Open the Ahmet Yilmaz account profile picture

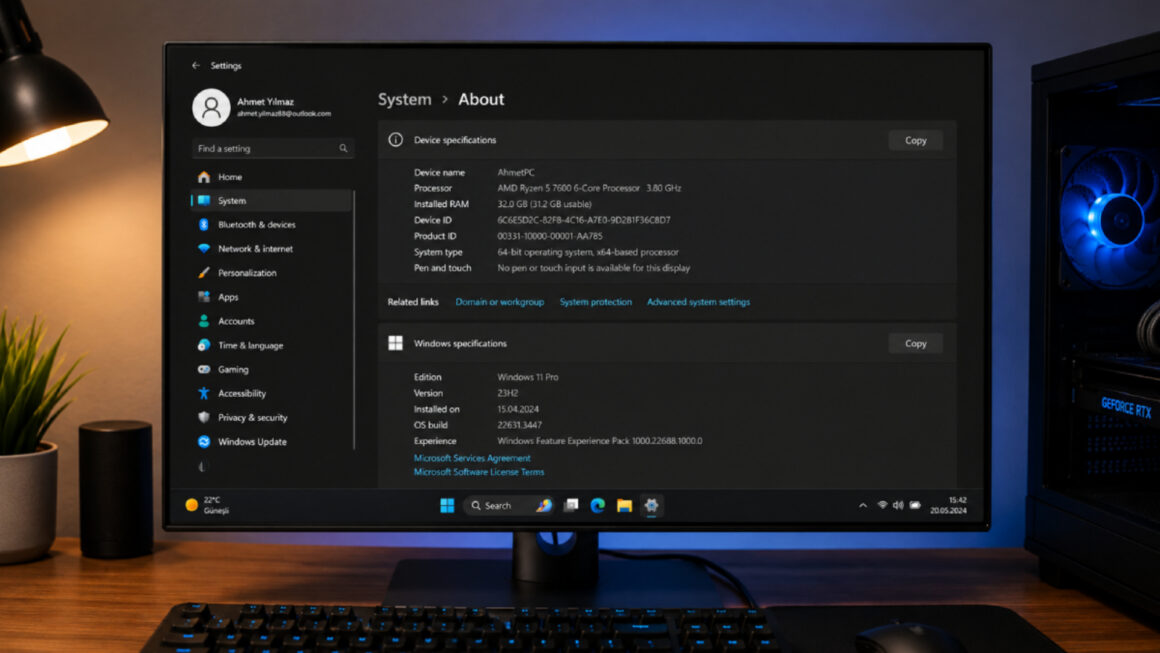(x=212, y=107)
